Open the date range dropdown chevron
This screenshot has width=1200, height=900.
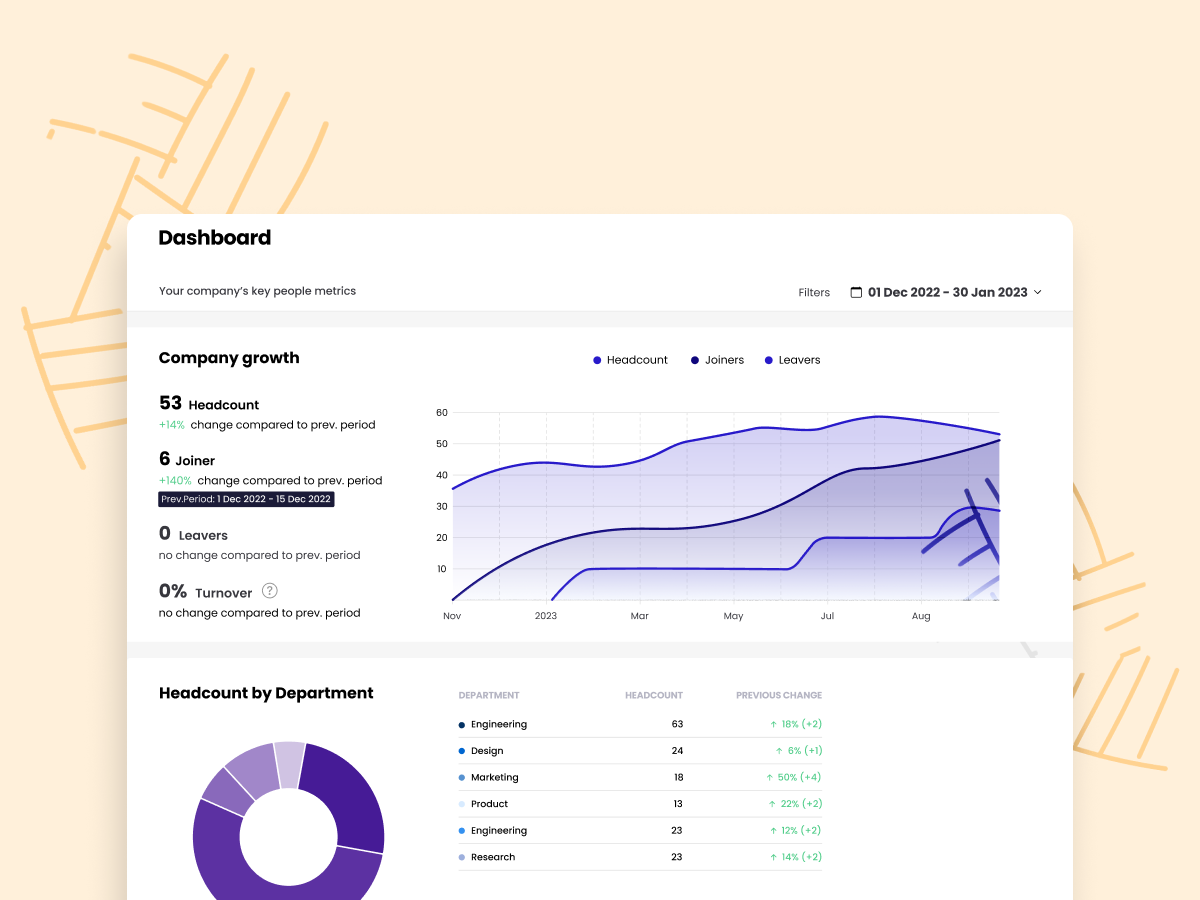[x=1038, y=292]
